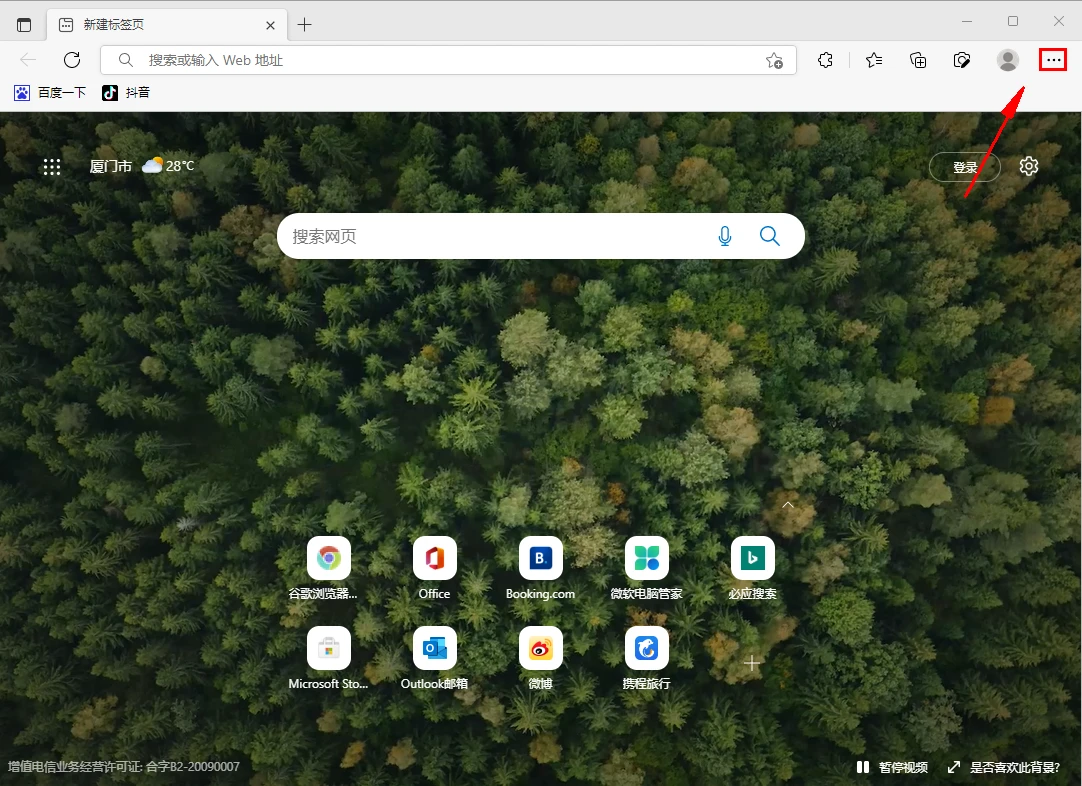
Task: Open the Favorites list icon
Action: coord(874,61)
